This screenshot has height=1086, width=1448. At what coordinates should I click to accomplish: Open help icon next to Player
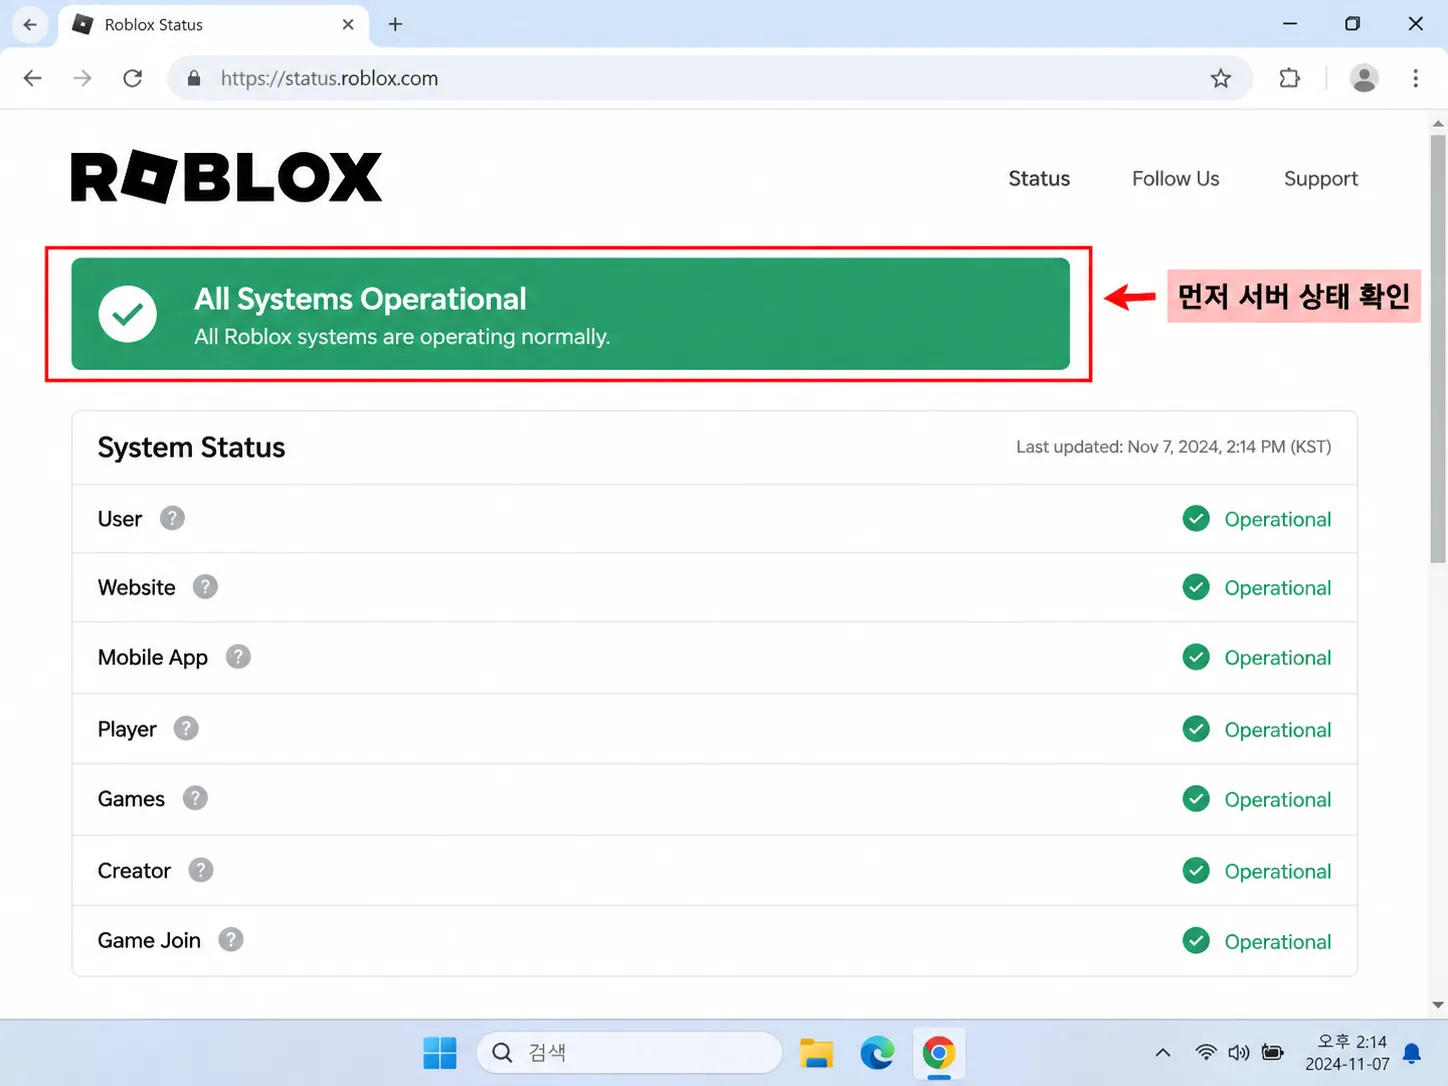[x=186, y=728]
